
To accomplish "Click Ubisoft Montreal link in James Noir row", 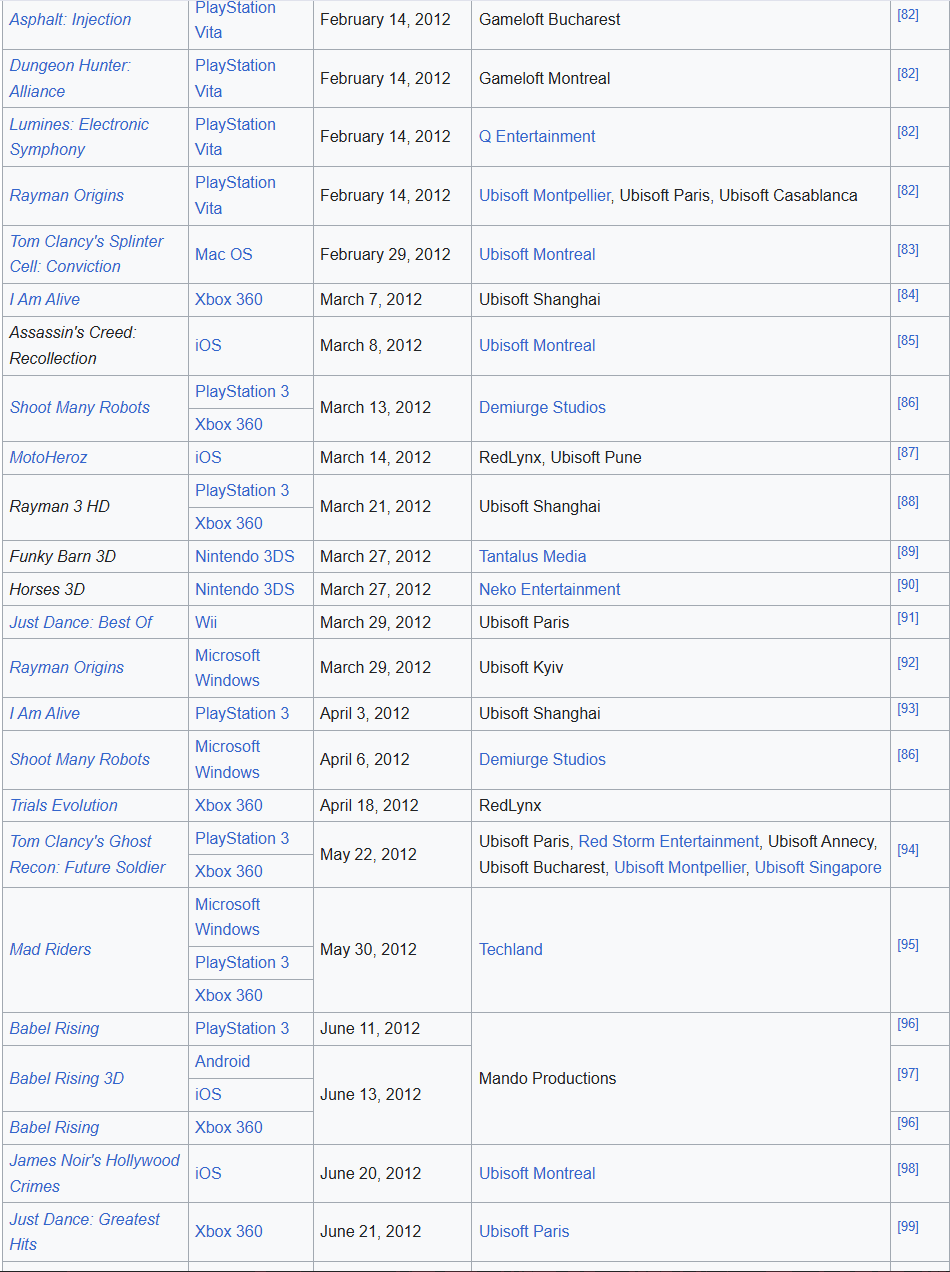I will point(537,1173).
